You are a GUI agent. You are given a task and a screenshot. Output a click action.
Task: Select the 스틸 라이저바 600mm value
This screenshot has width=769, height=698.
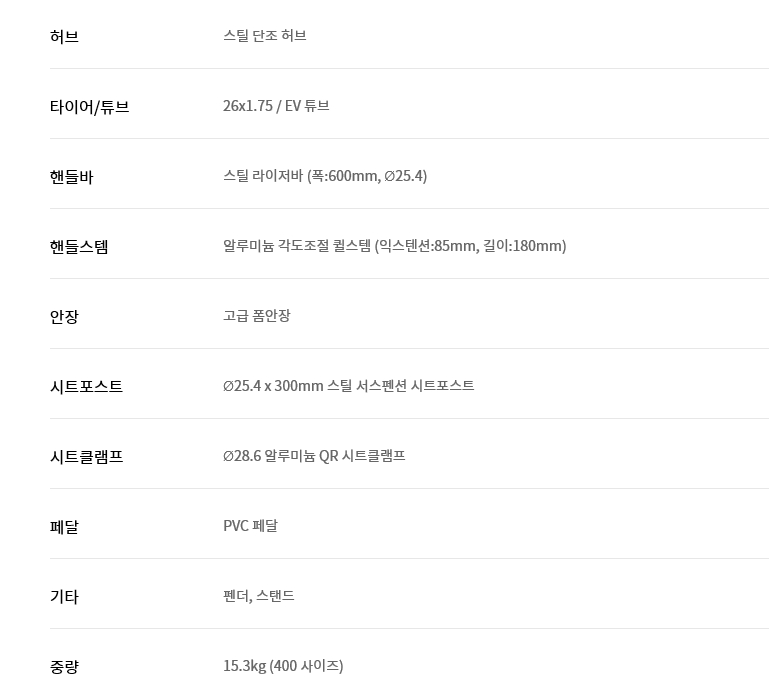point(325,176)
